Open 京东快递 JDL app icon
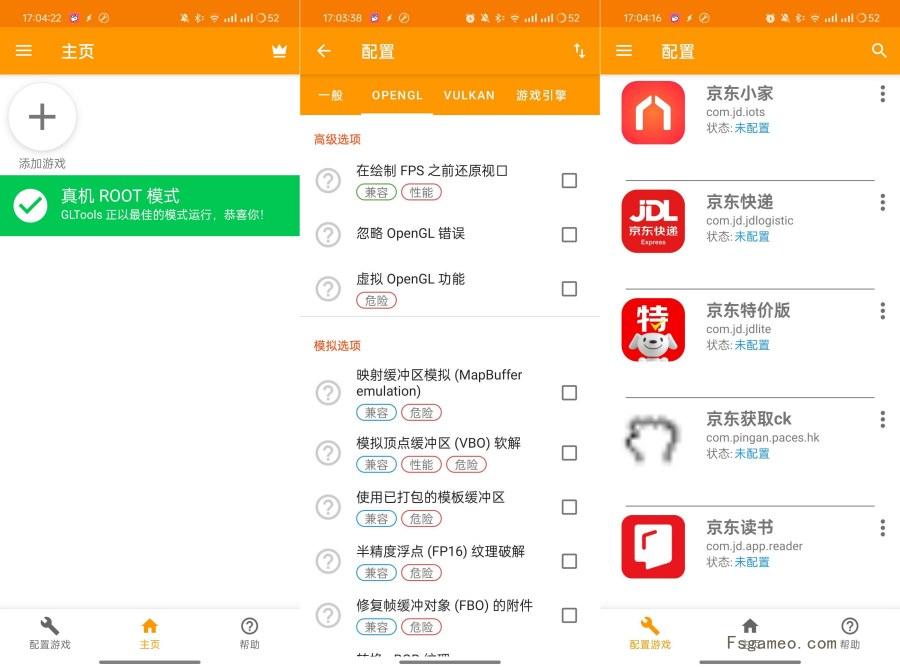900x670 pixels. tap(653, 221)
